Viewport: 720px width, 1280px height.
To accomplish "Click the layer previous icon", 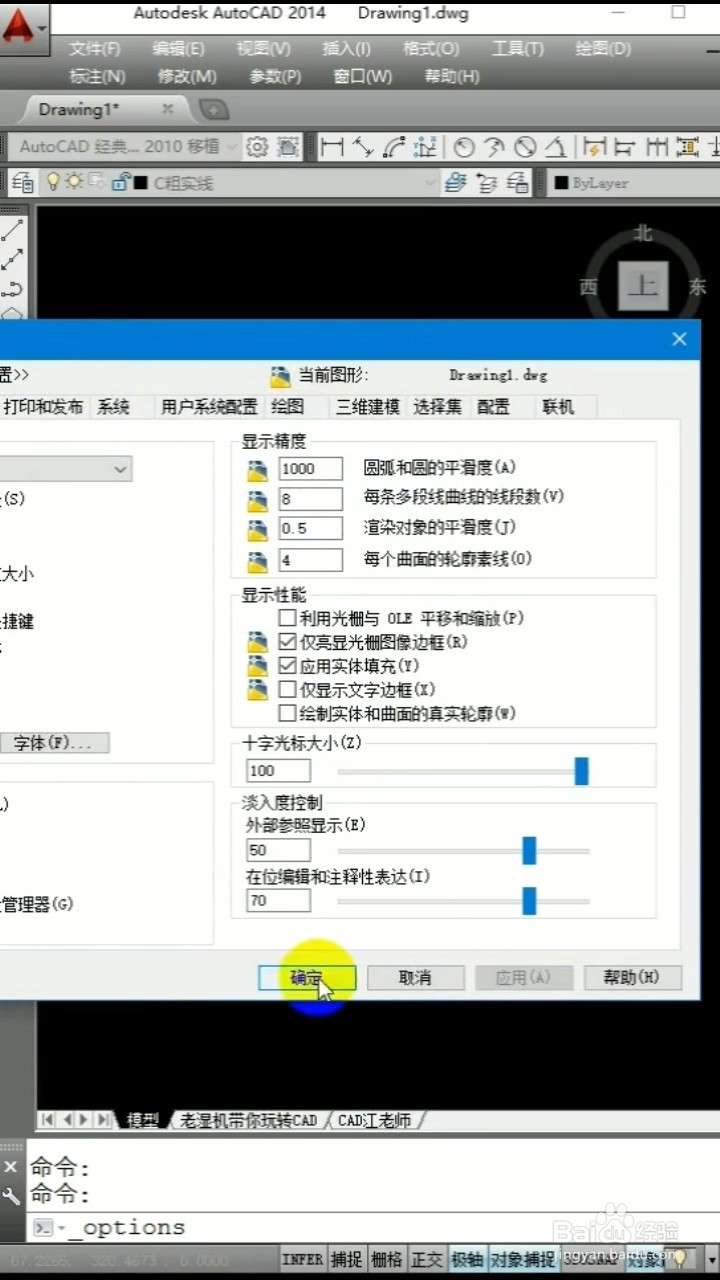I will [487, 183].
